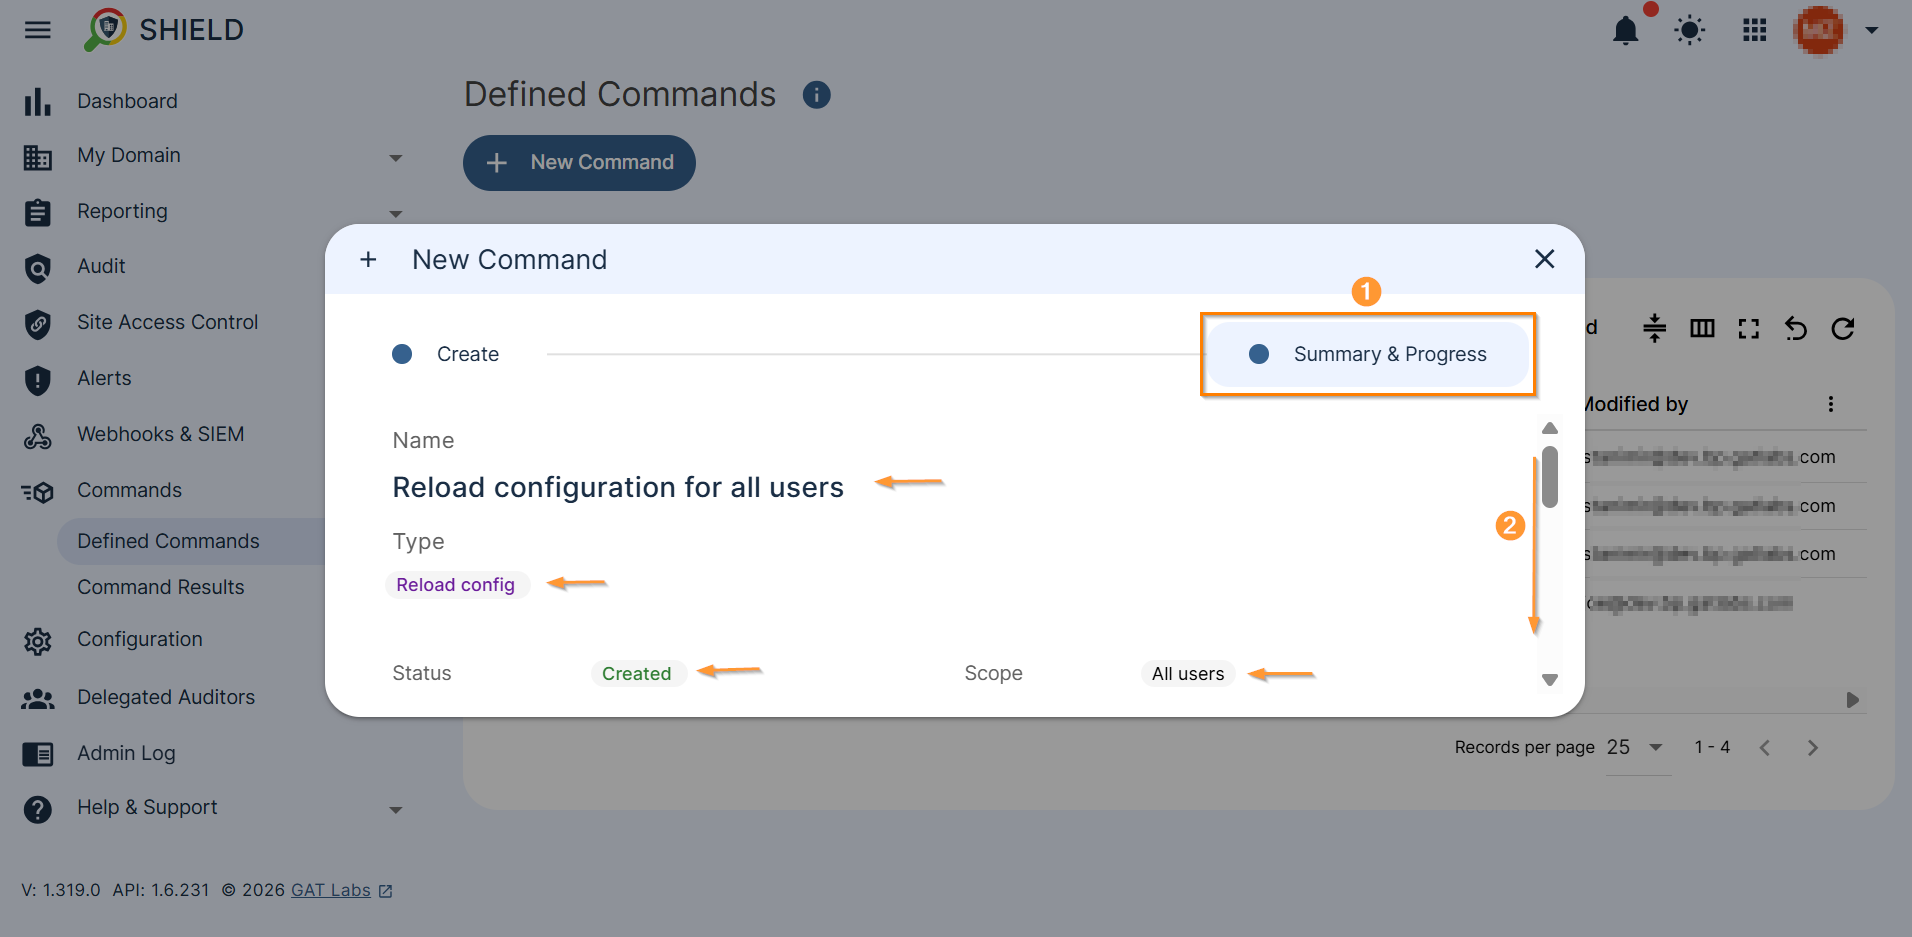
Task: Click the fullscreen expand icon above the table
Action: (x=1749, y=328)
